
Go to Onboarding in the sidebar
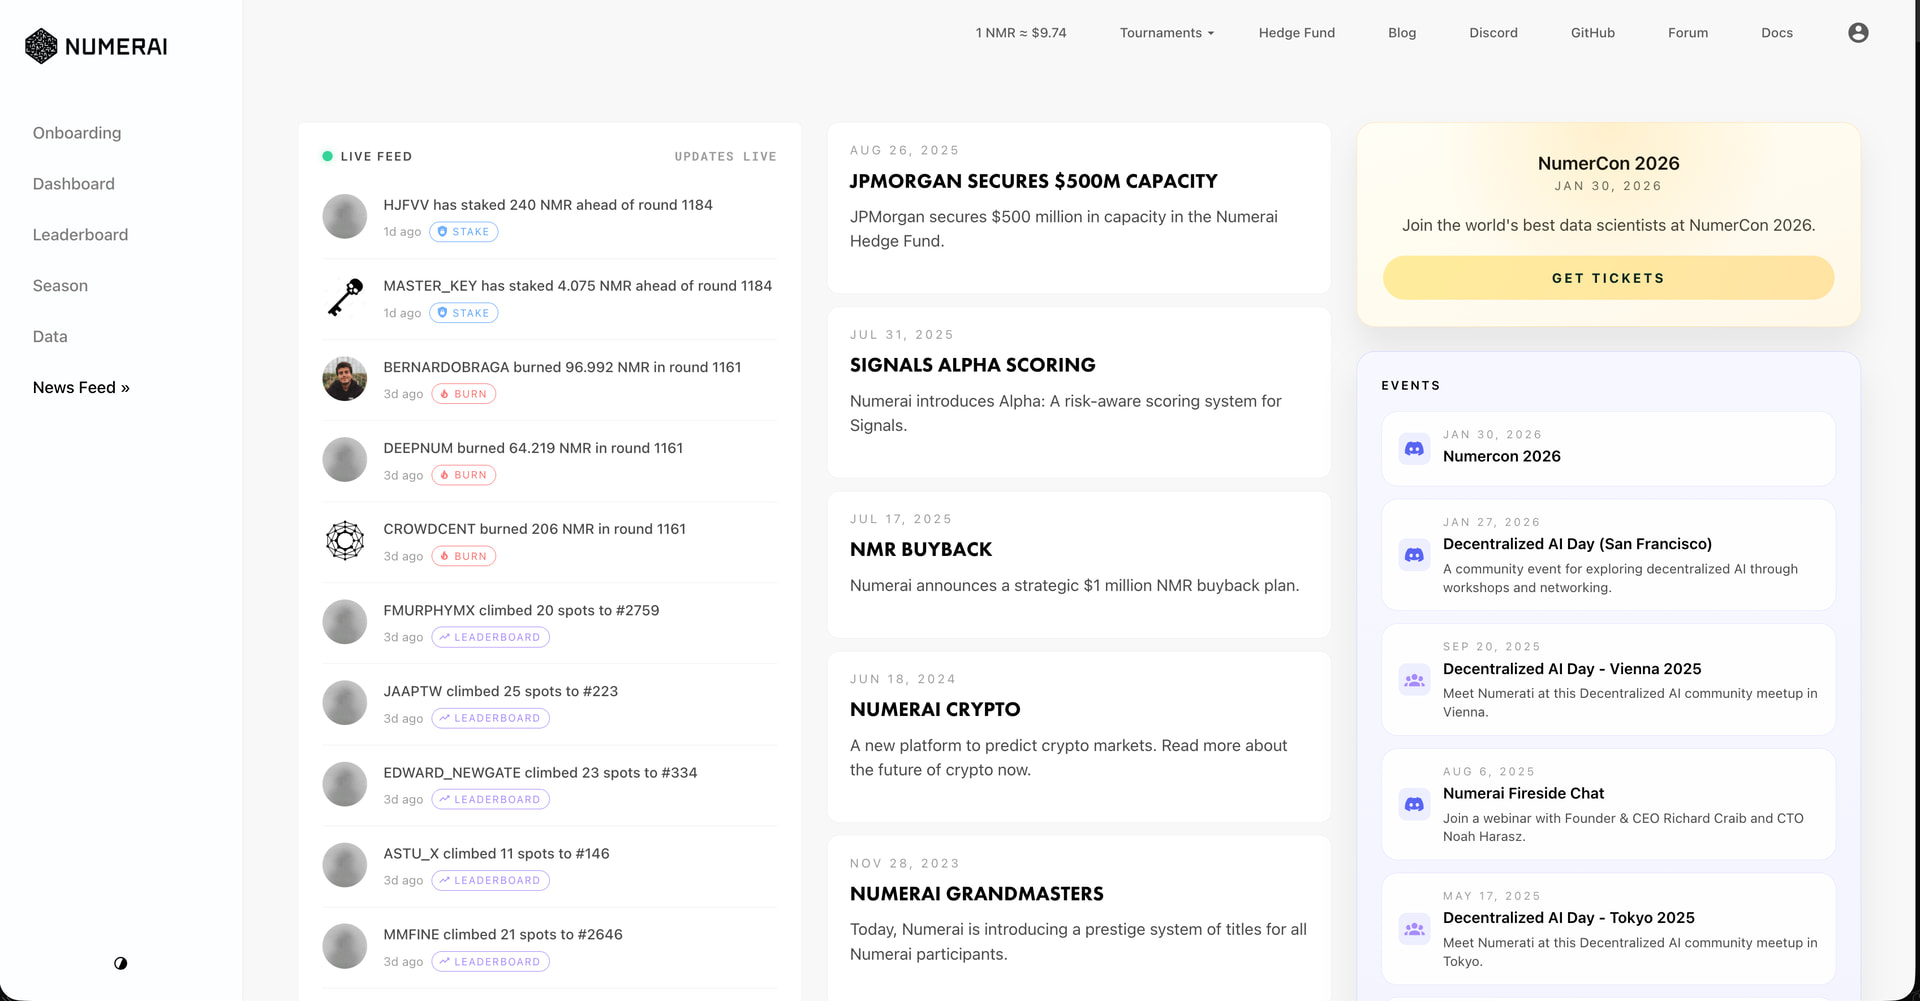pyautogui.click(x=77, y=133)
